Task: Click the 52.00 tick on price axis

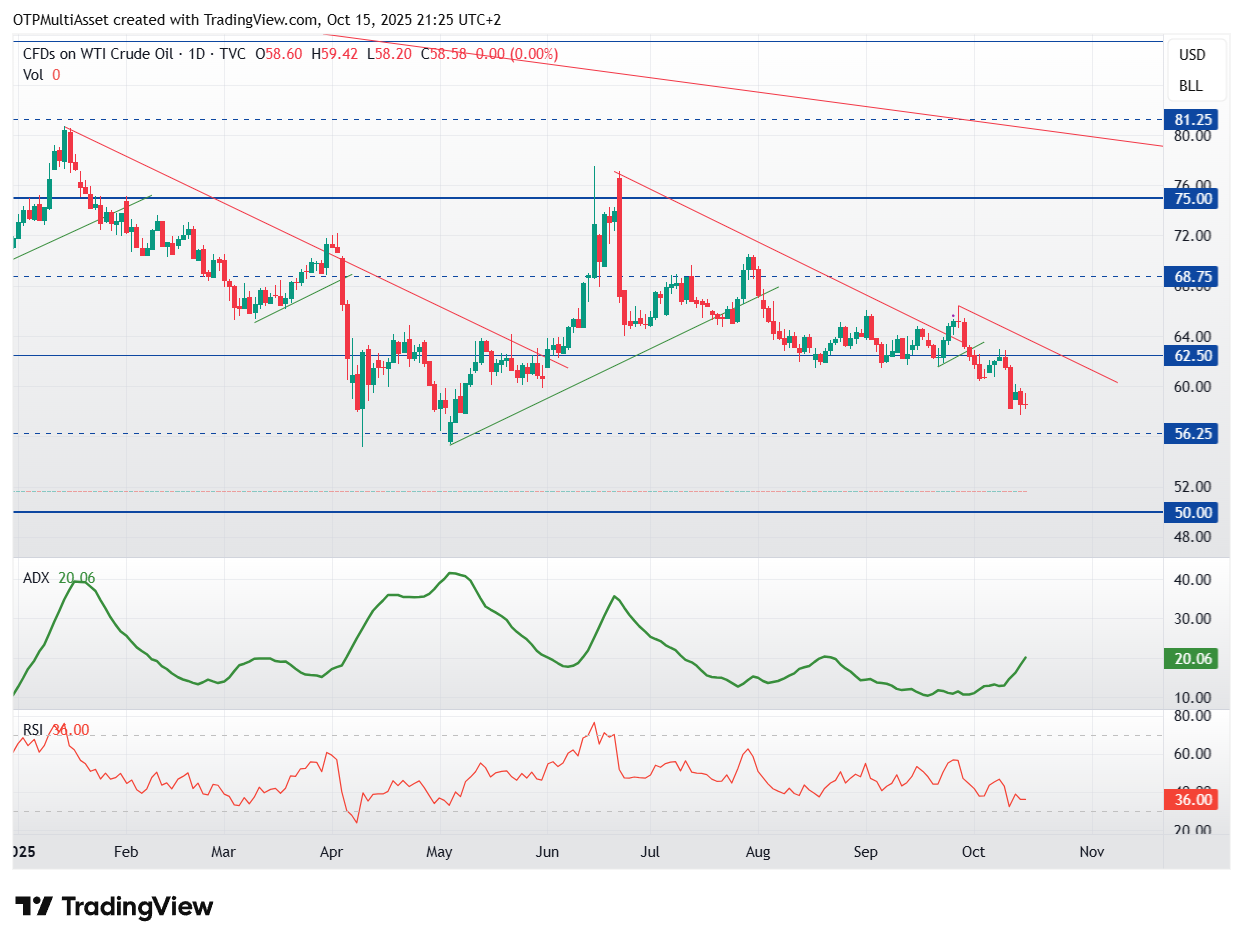Action: (x=1194, y=487)
